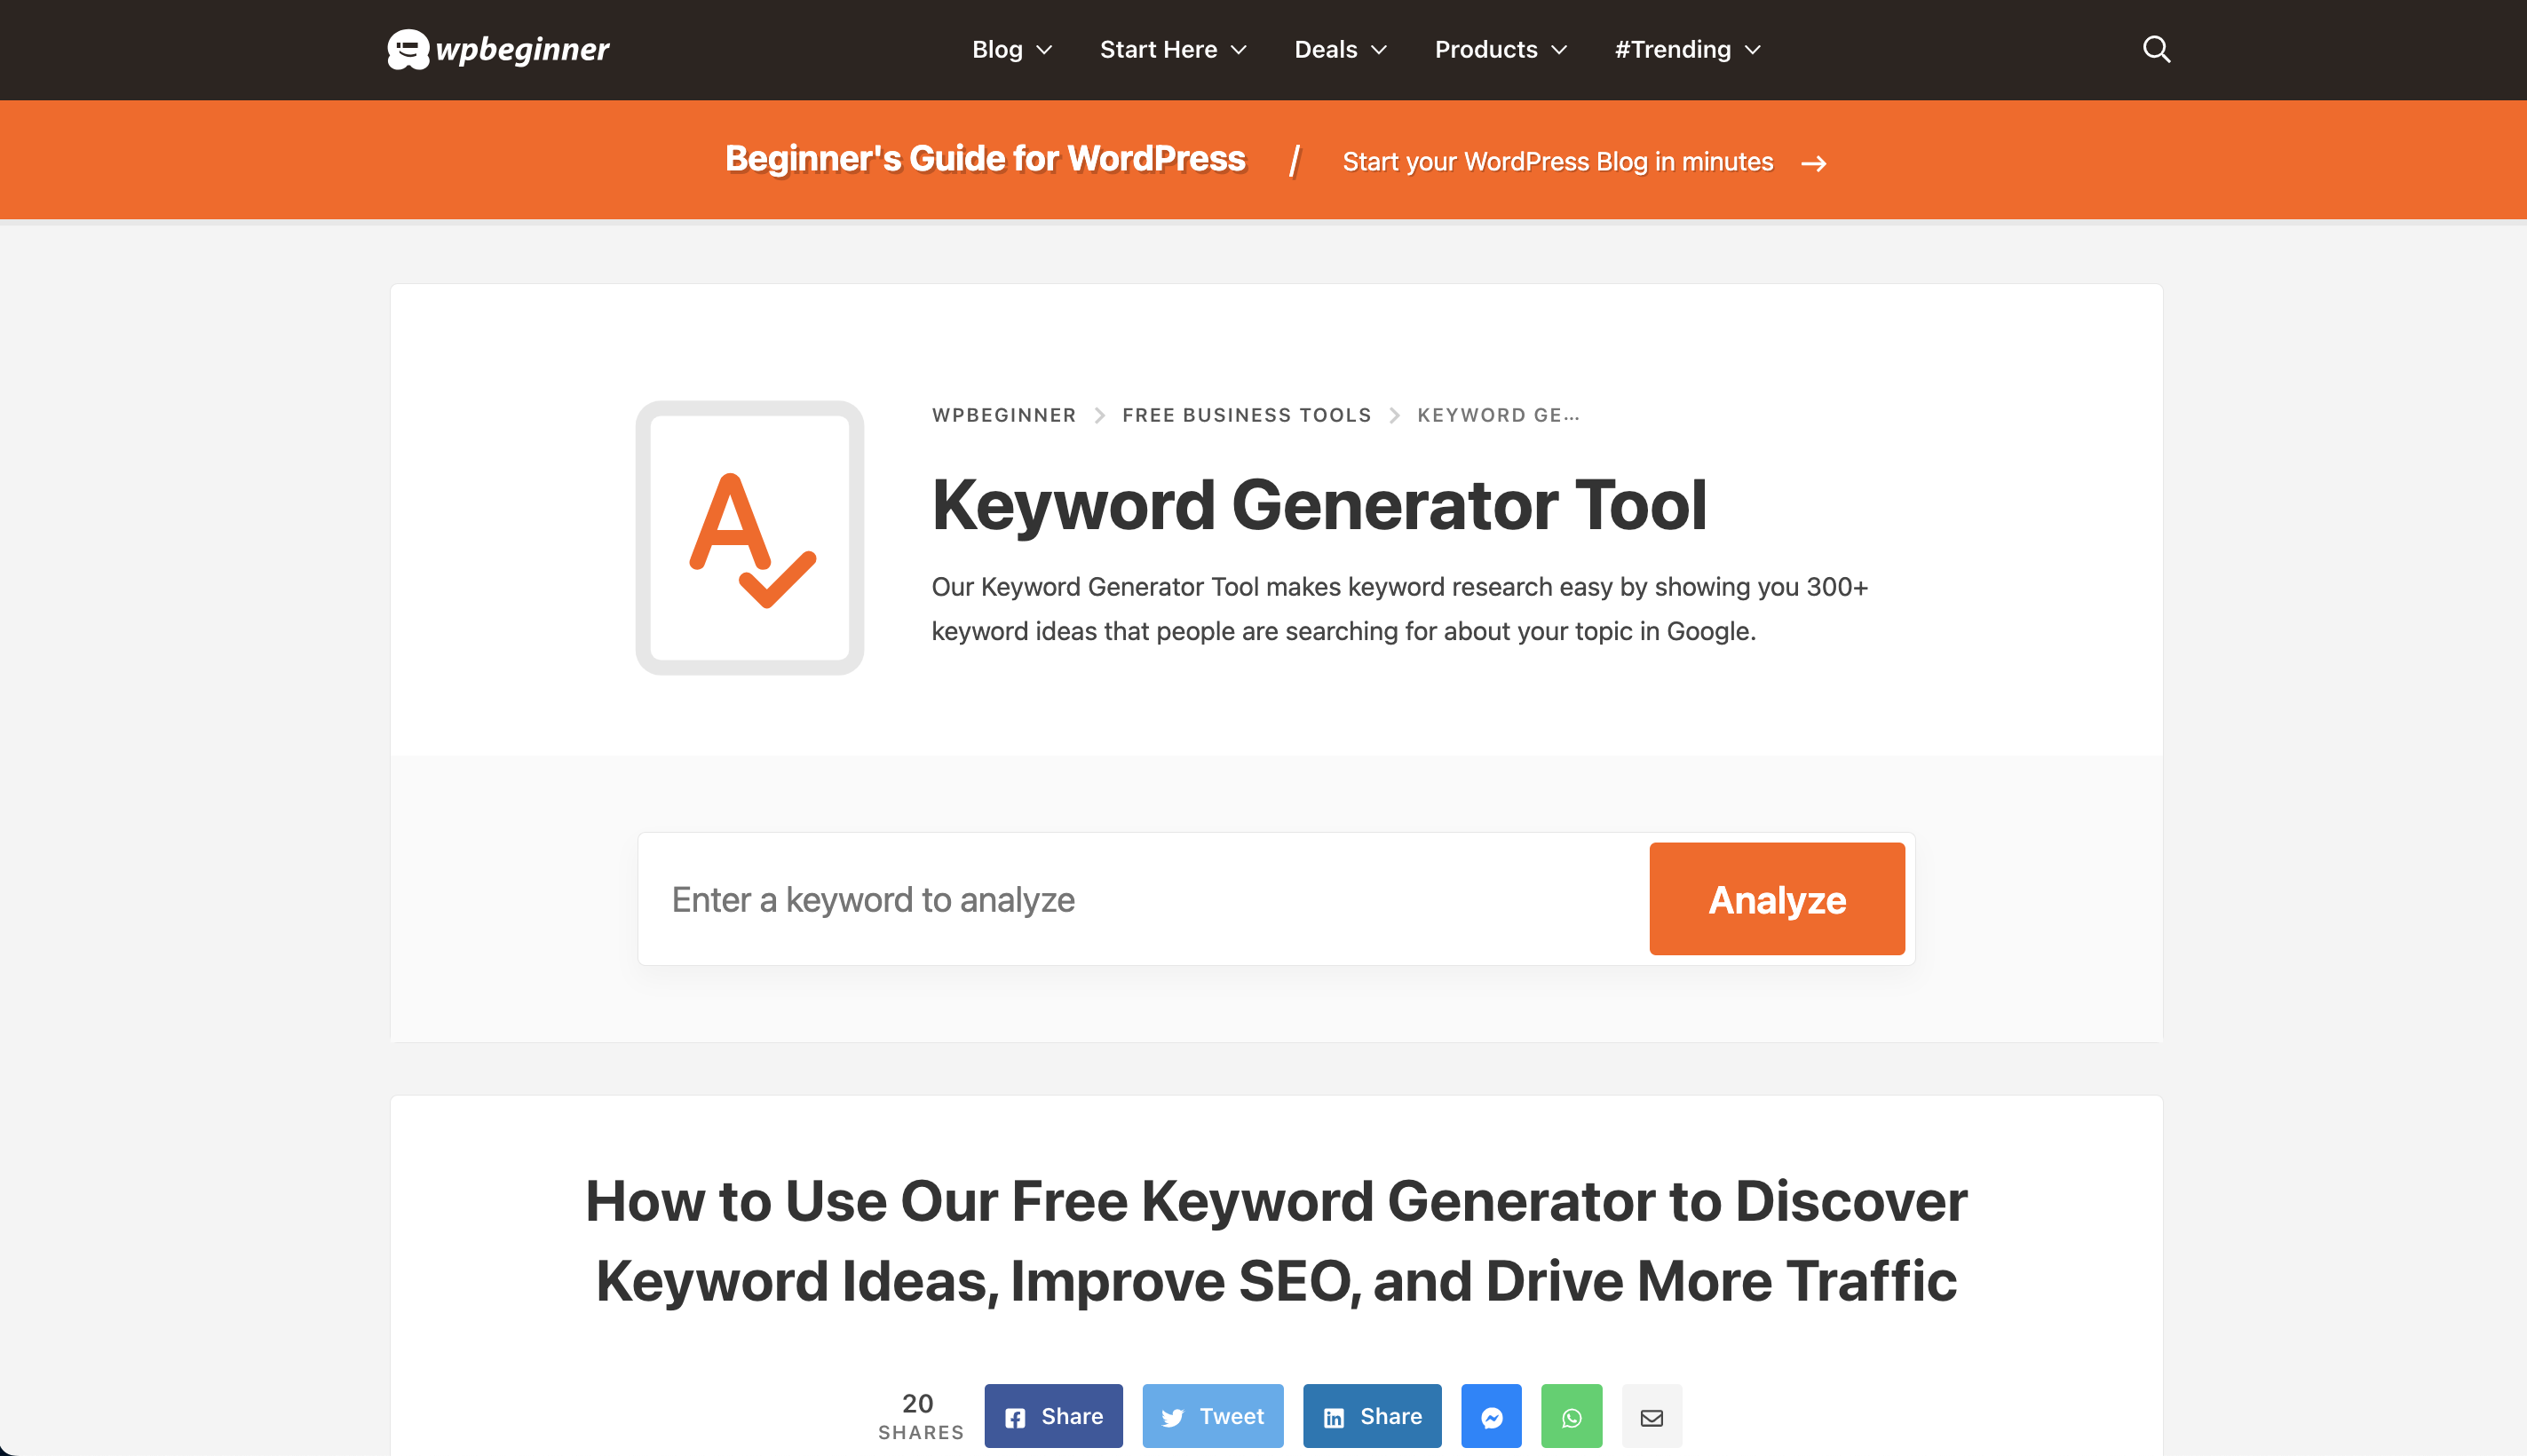
Task: Click the WhatsApp share icon
Action: click(x=1571, y=1416)
